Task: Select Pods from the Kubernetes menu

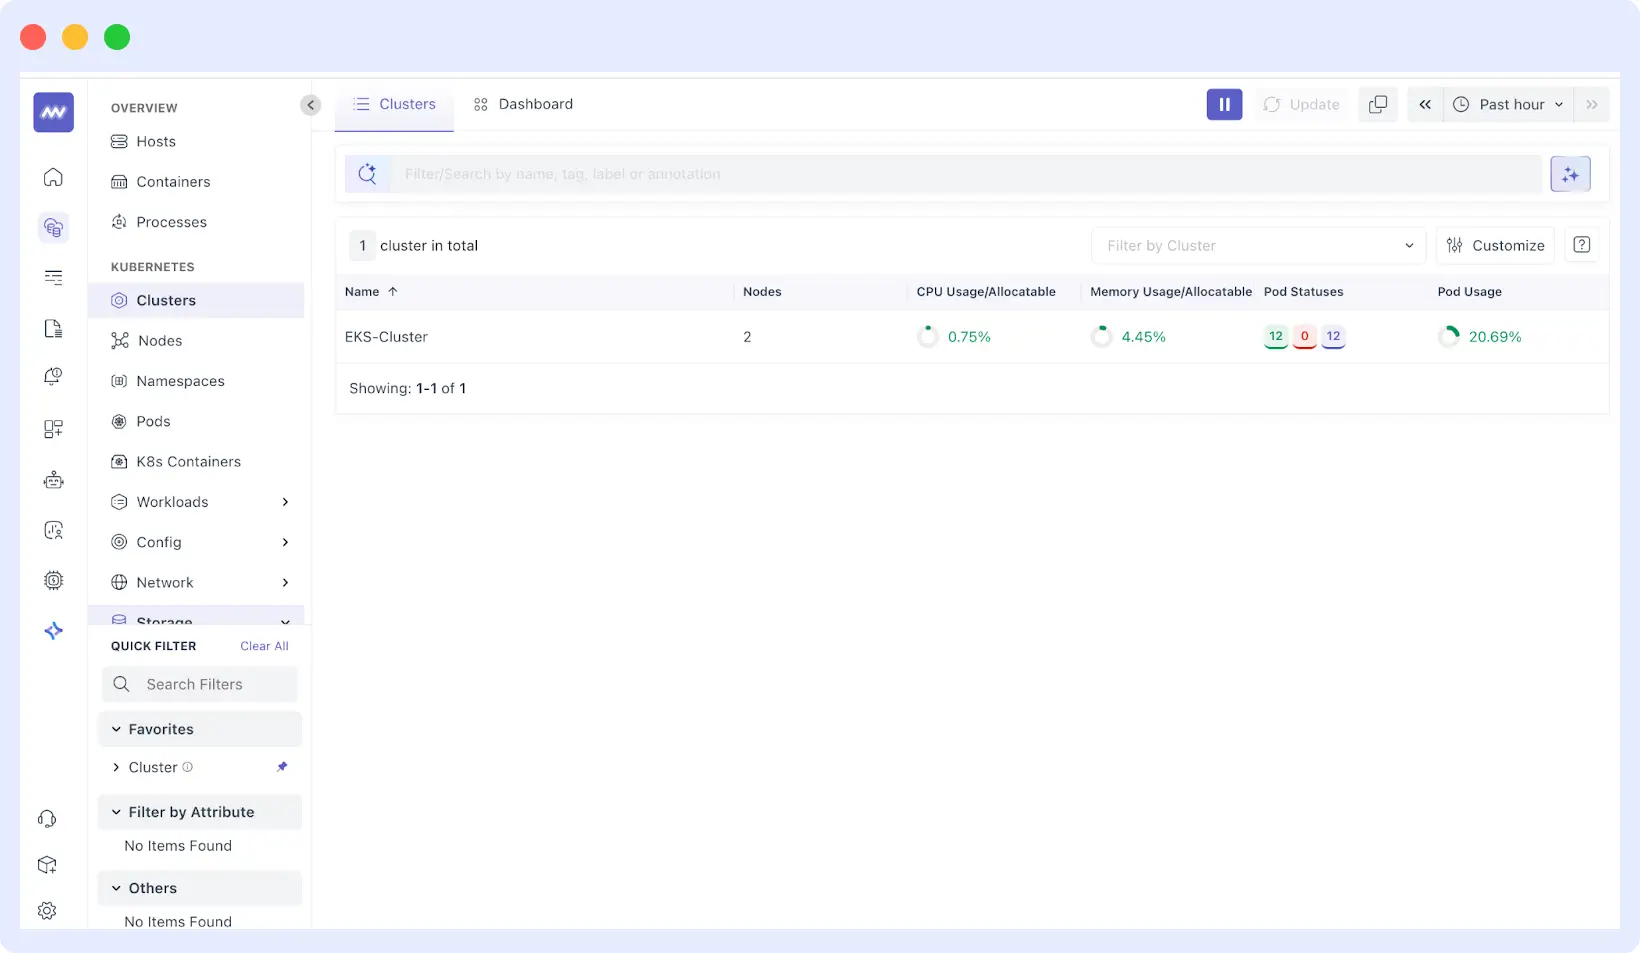Action: pyautogui.click(x=153, y=421)
